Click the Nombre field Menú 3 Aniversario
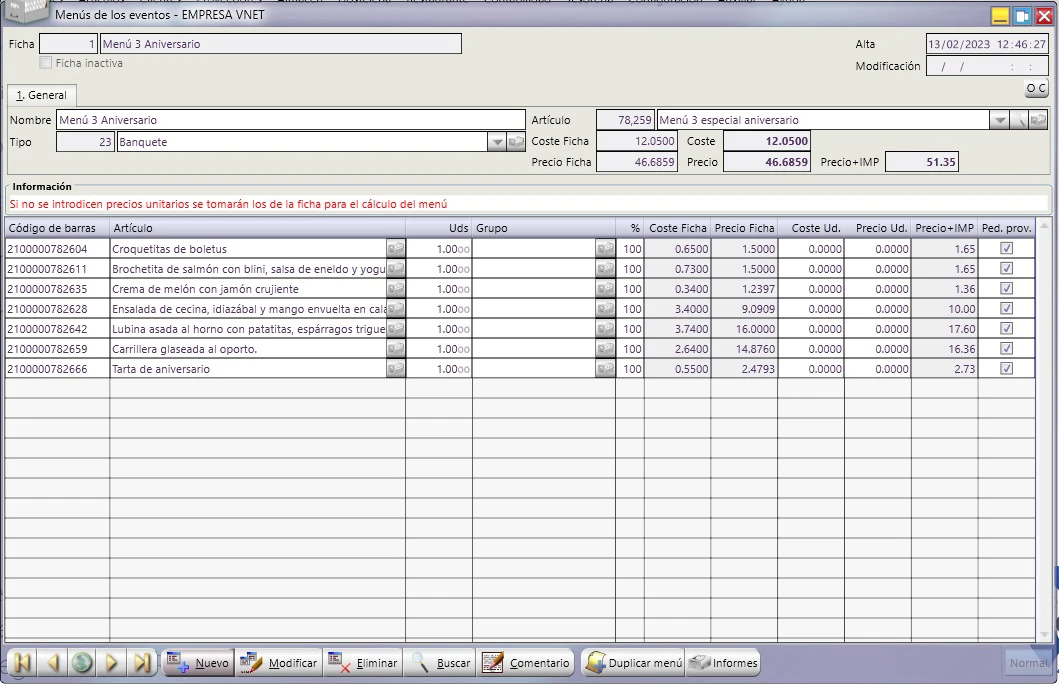The height and width of the screenshot is (685, 1059). (x=290, y=120)
